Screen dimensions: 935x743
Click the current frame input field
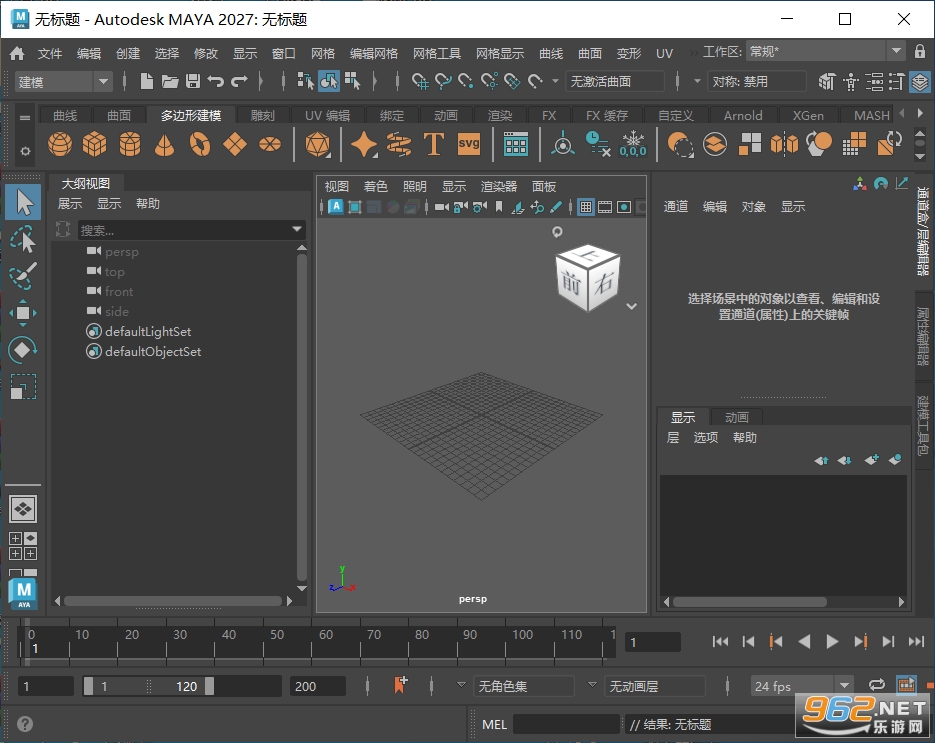pyautogui.click(x=652, y=642)
